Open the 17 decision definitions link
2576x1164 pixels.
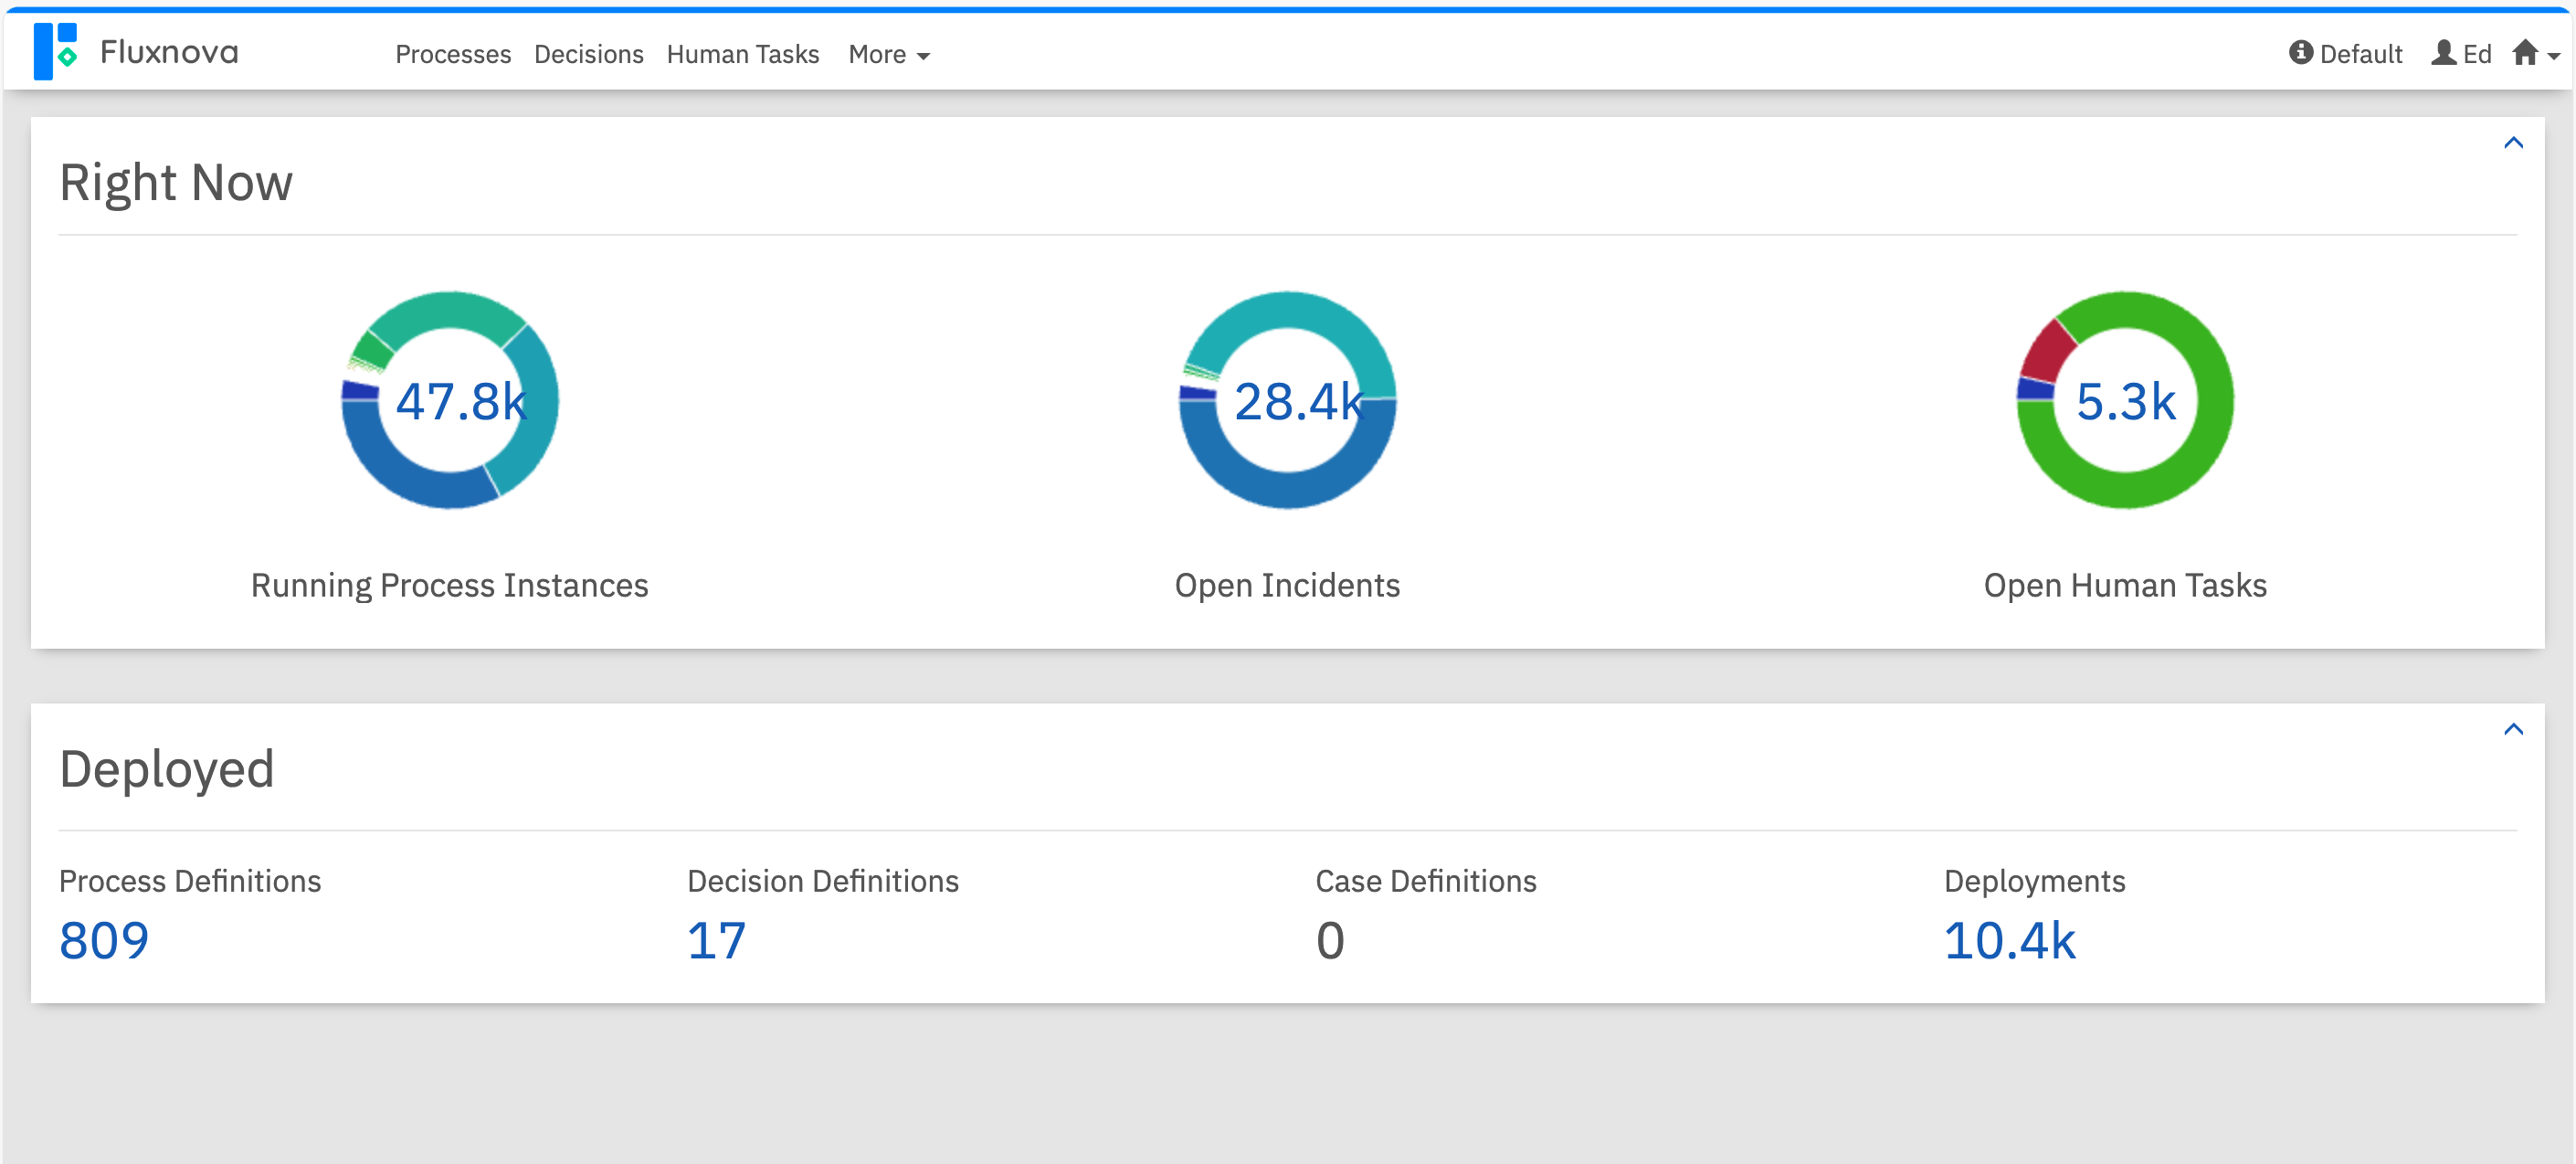716,940
